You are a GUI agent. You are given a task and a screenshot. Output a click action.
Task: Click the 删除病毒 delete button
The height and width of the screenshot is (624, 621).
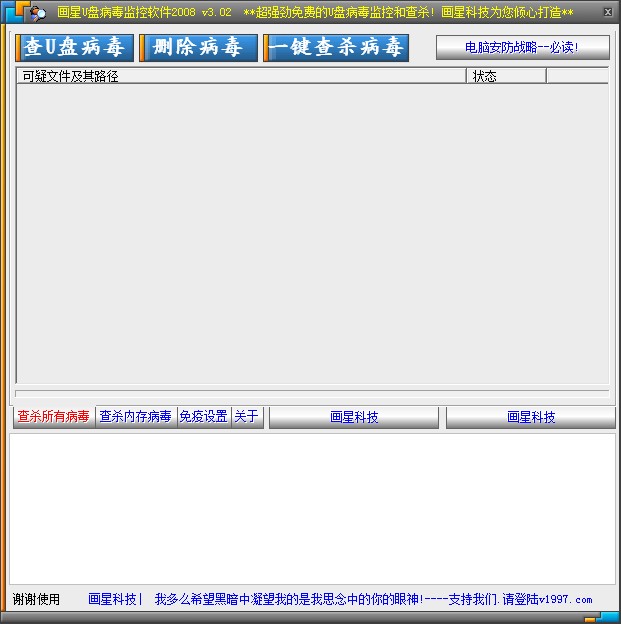point(198,48)
